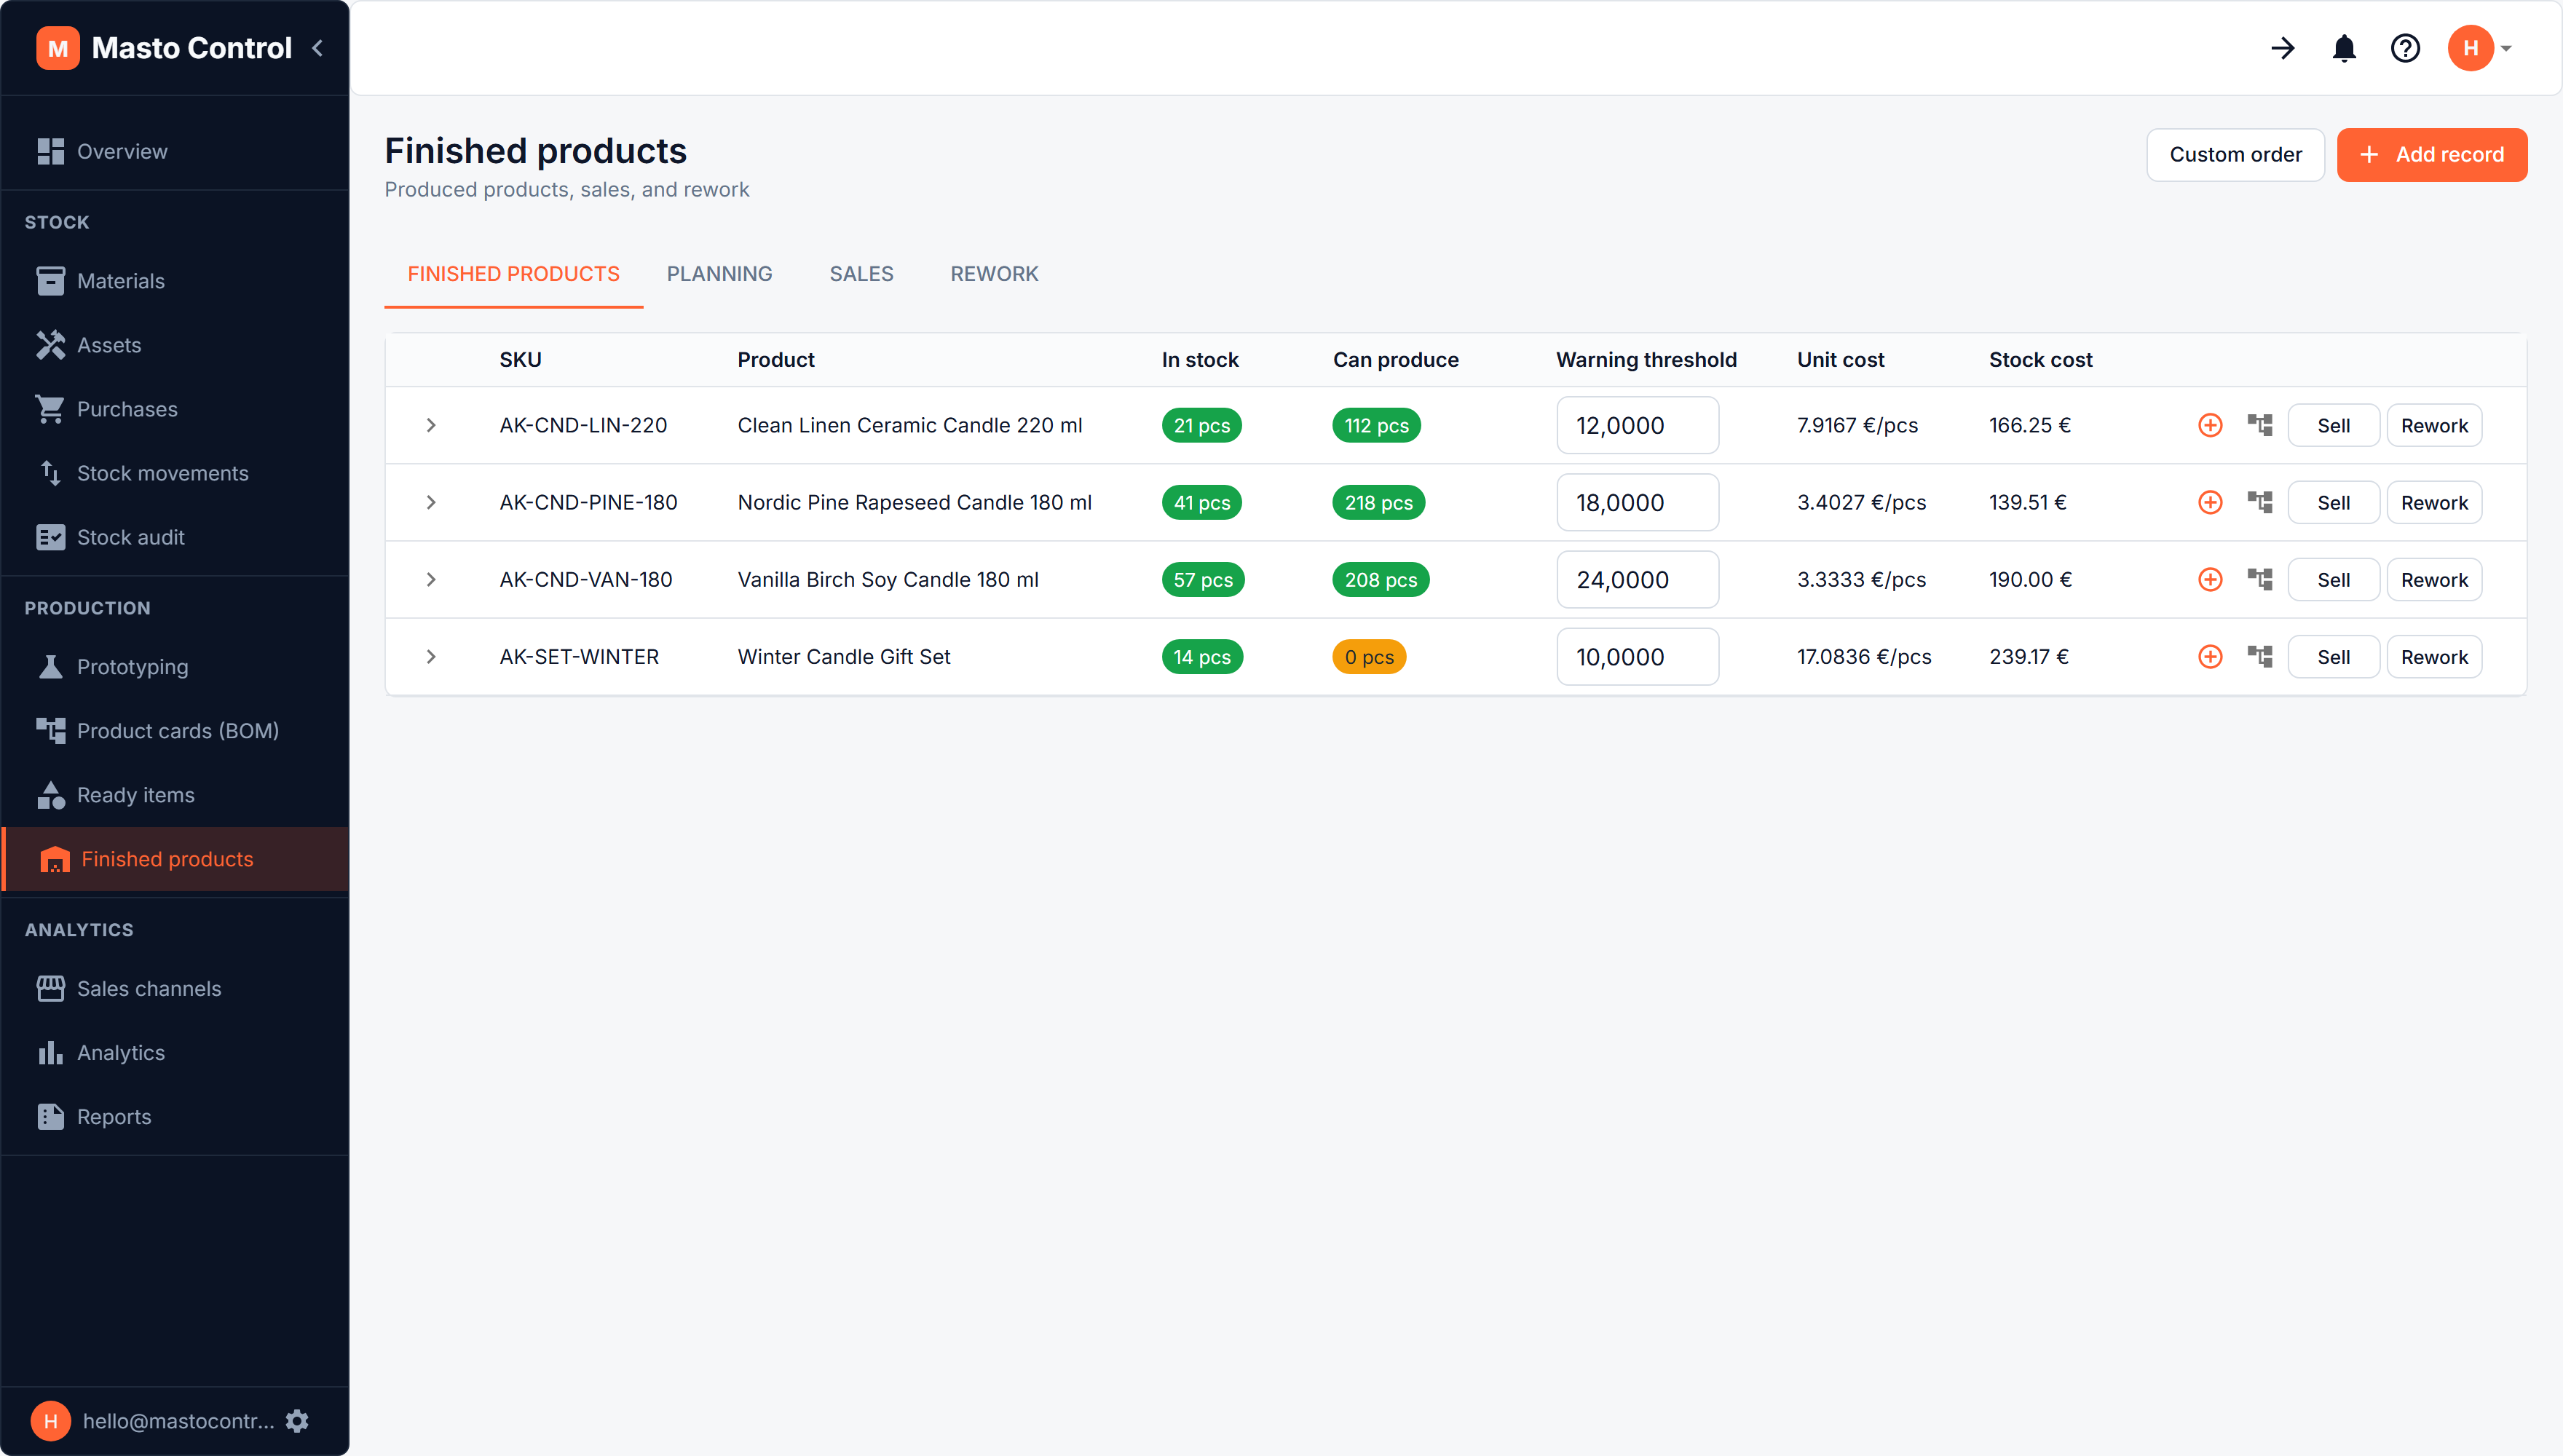The image size is (2563, 1456).
Task: Switch to the Rework tab
Action: [994, 274]
